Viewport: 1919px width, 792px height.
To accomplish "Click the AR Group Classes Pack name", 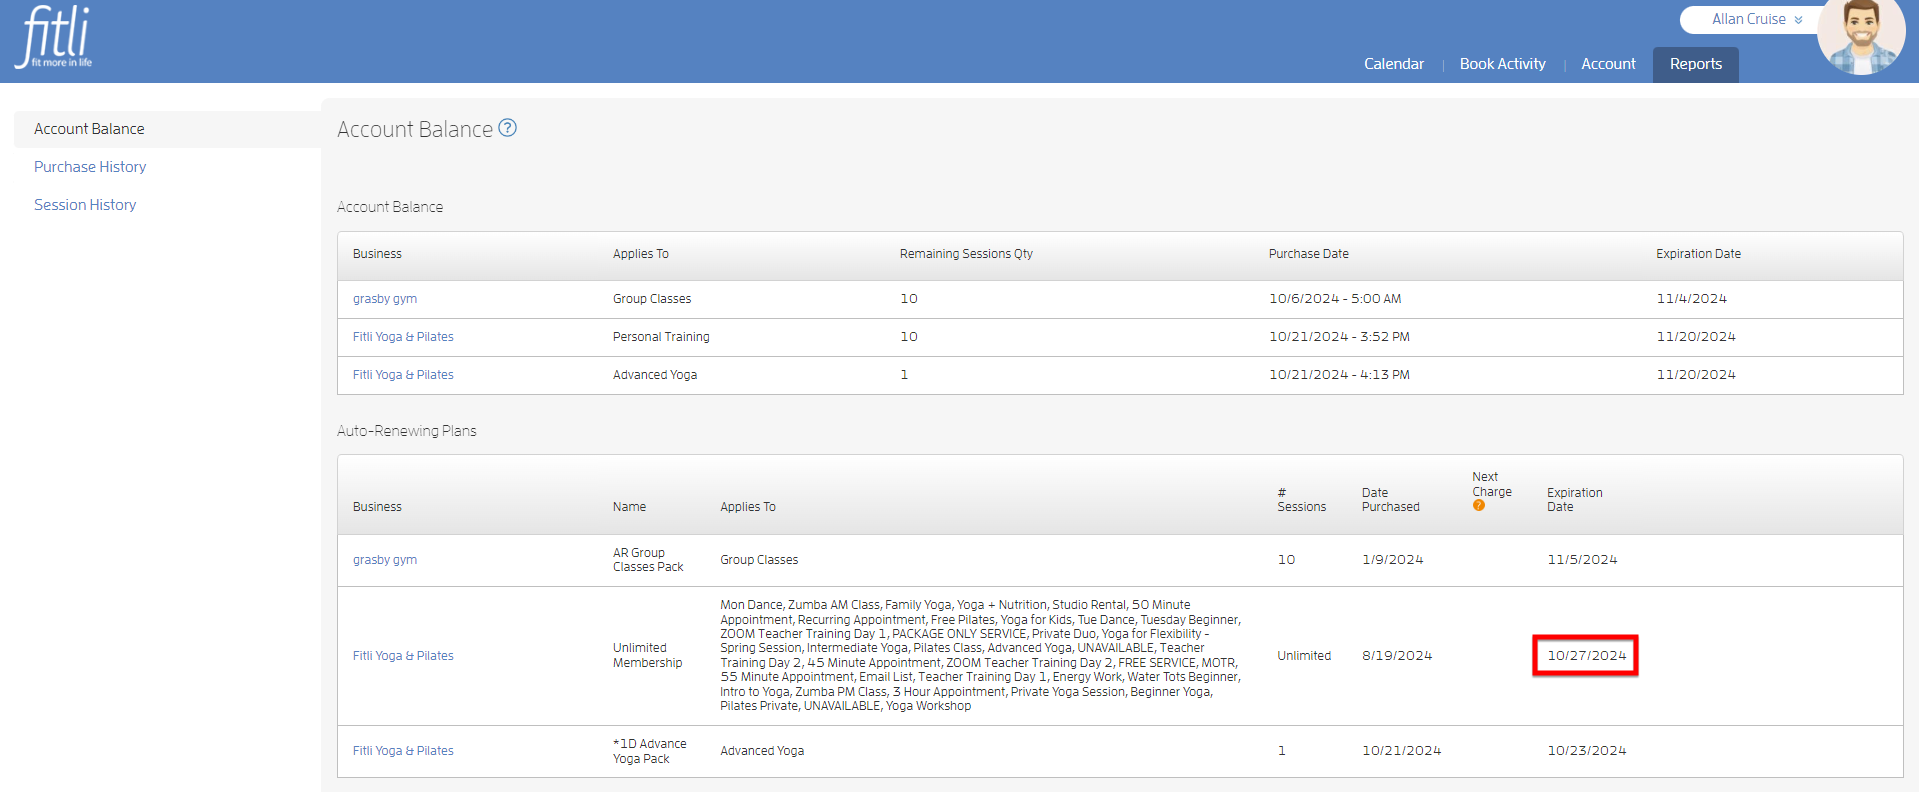I will coord(648,560).
